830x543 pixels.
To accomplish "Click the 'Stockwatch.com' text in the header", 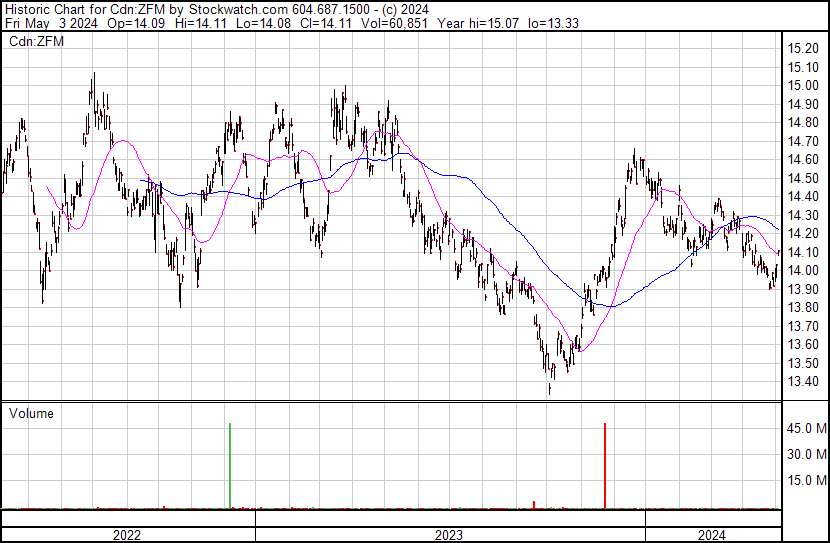I will (239, 9).
